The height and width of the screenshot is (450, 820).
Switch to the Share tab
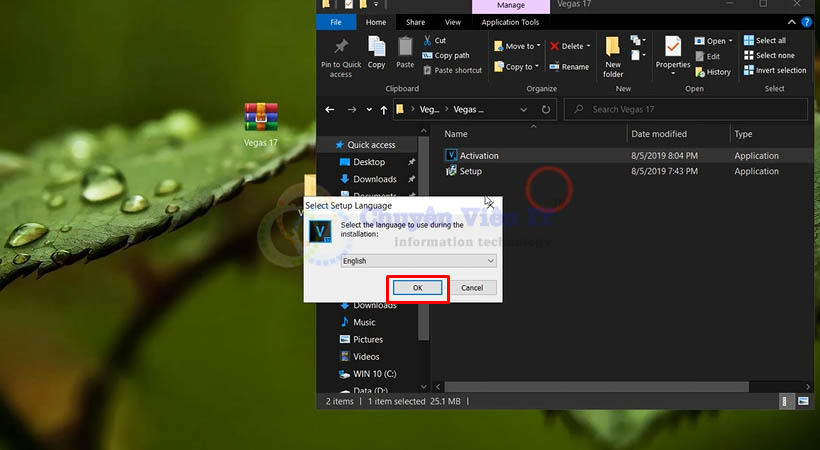415,22
